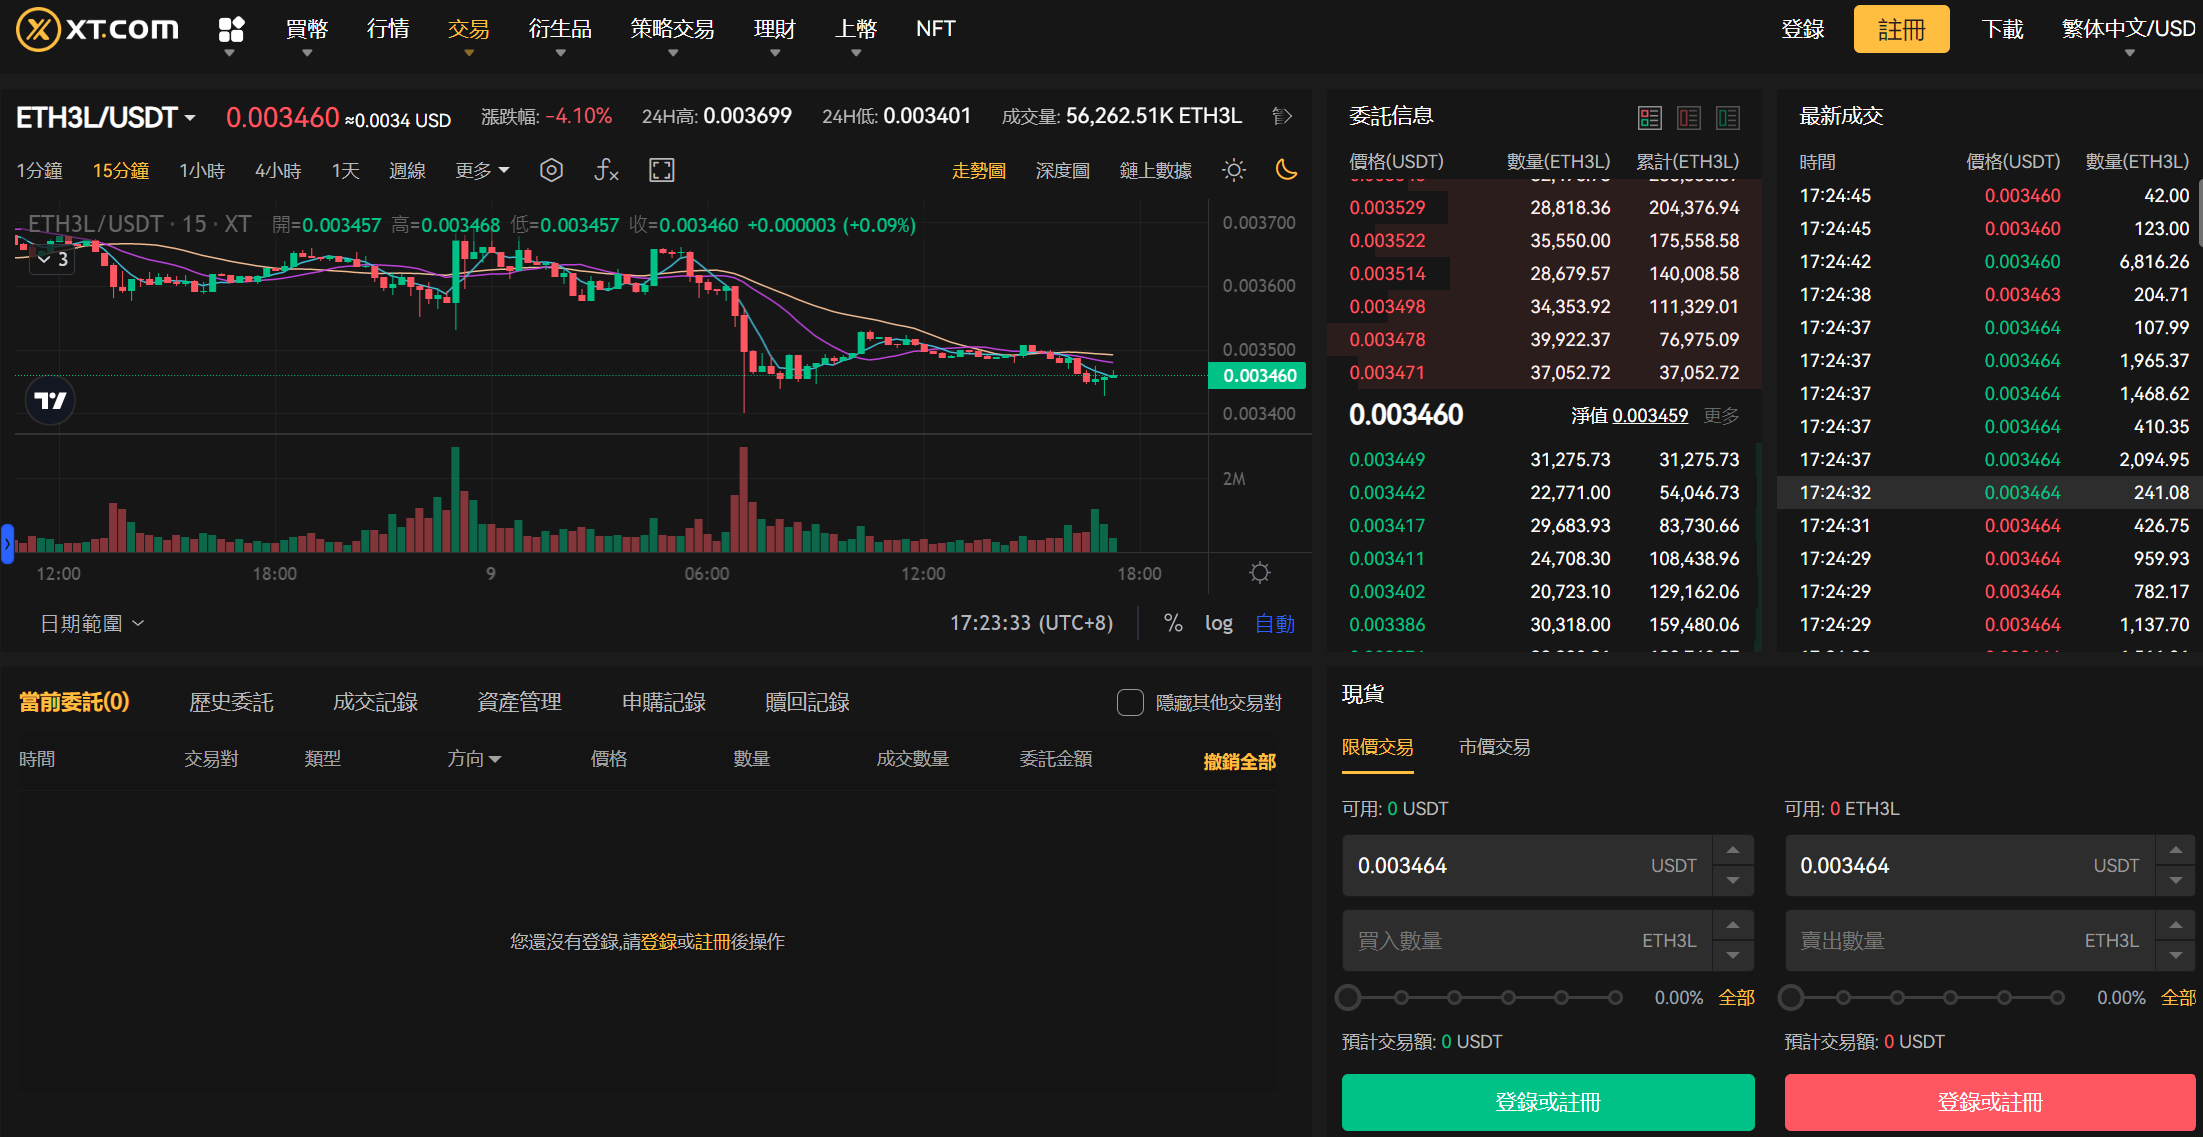Switch to light theme sun icon

1234,170
